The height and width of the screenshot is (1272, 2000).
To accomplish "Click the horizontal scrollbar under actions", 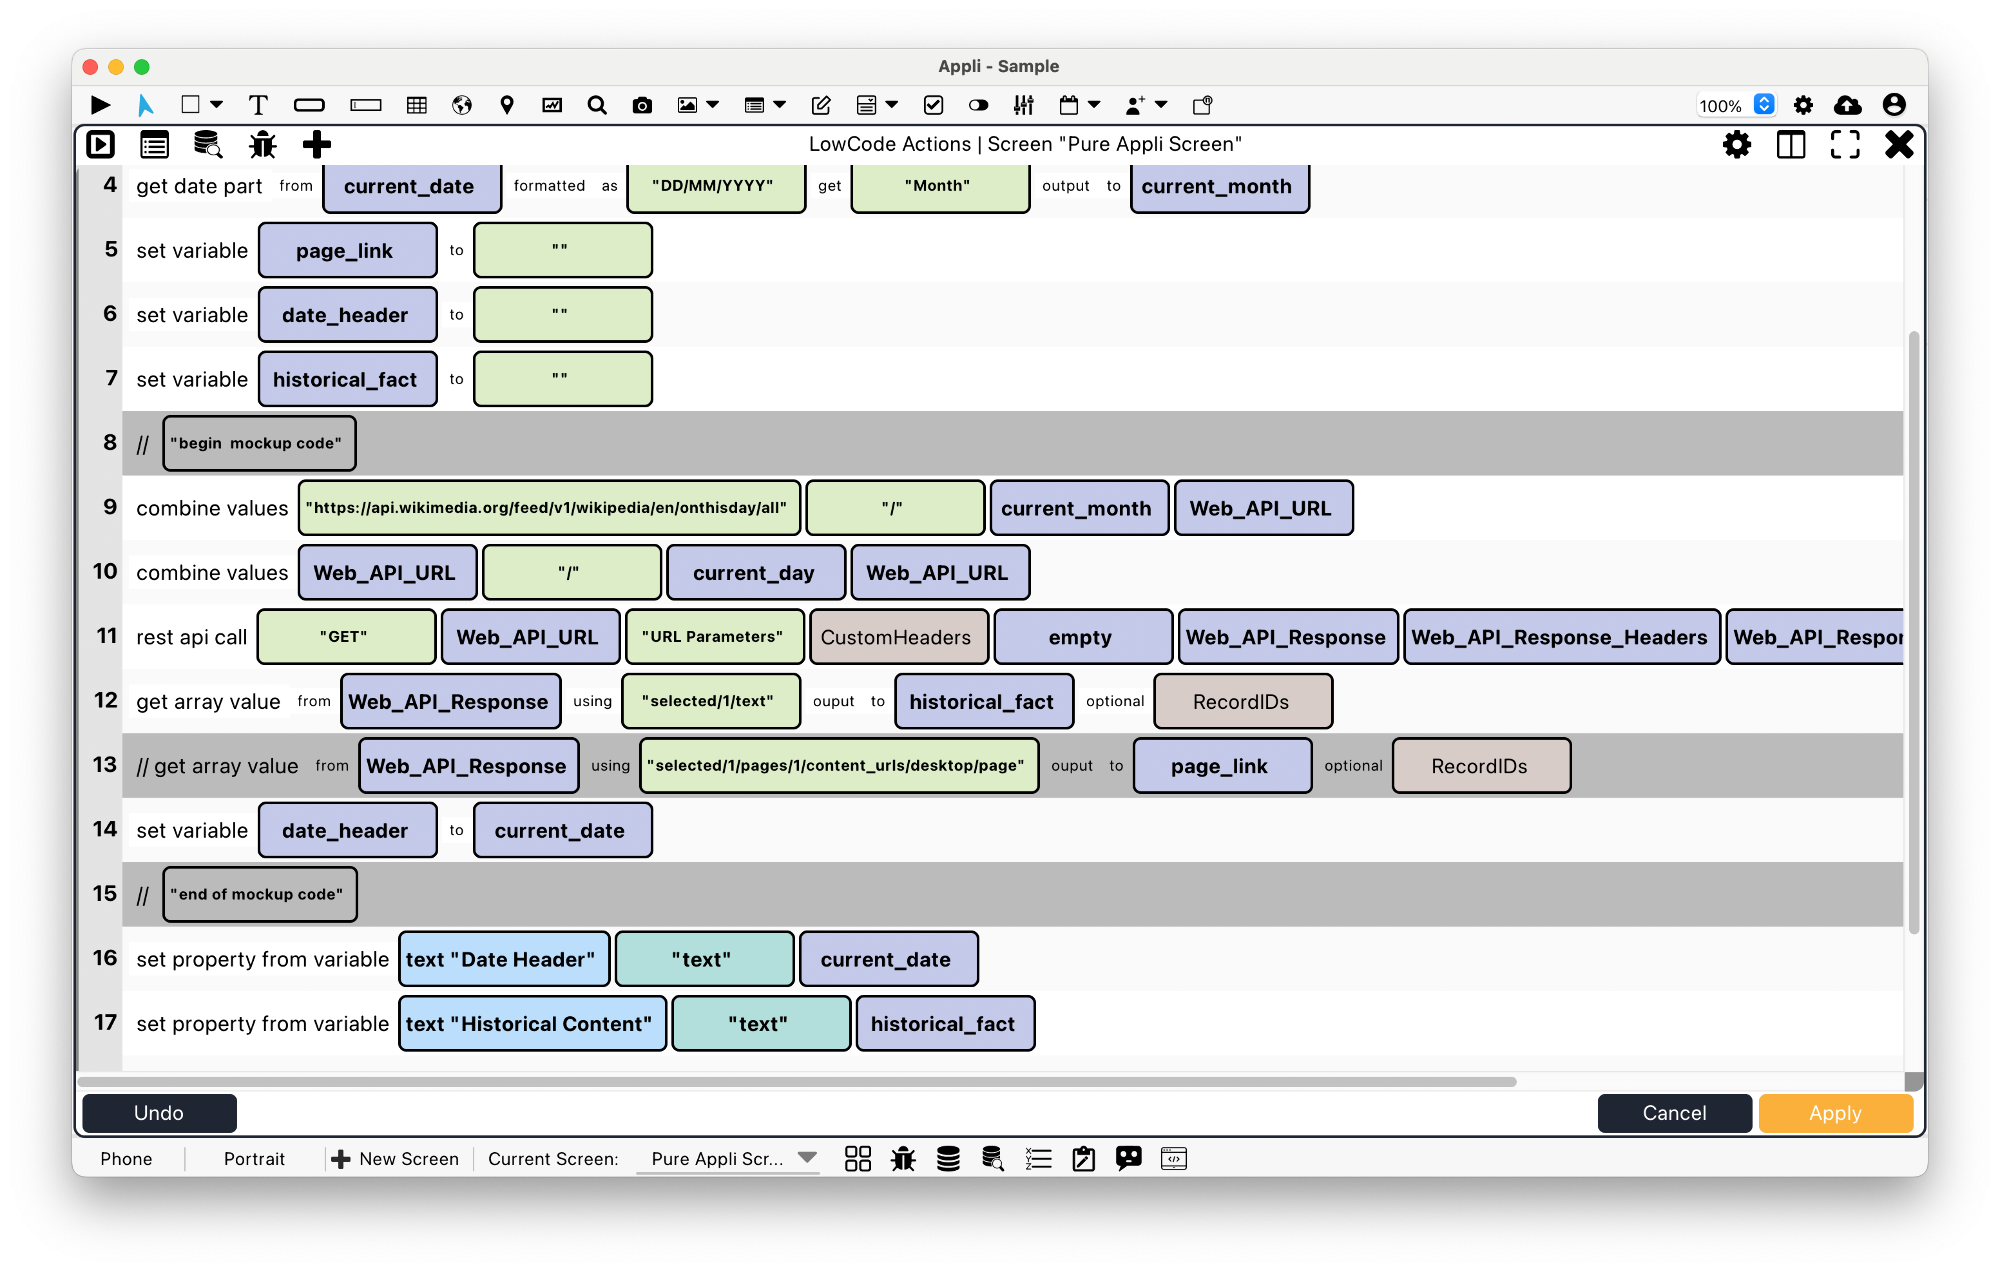I will pos(797,1081).
